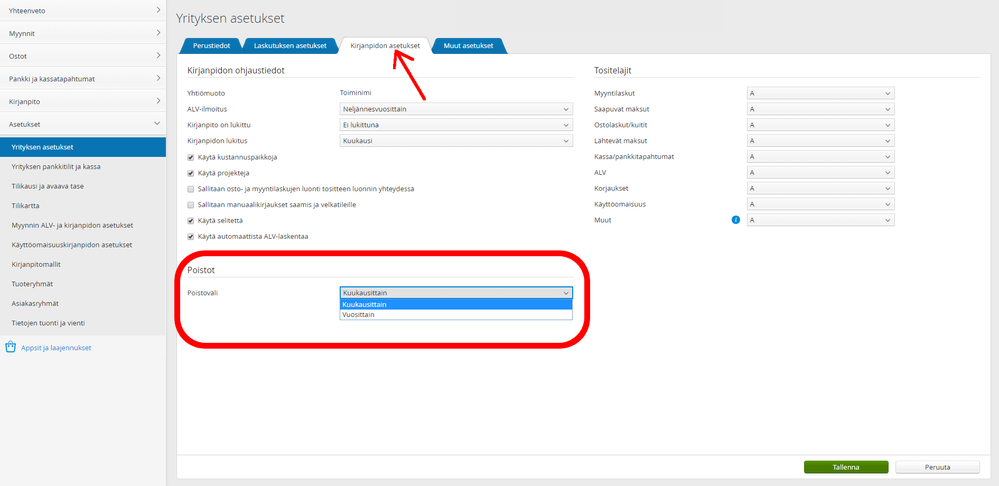Open the ALV-ilmoitus dropdown
Screen dimensions: 999x486
(456, 109)
